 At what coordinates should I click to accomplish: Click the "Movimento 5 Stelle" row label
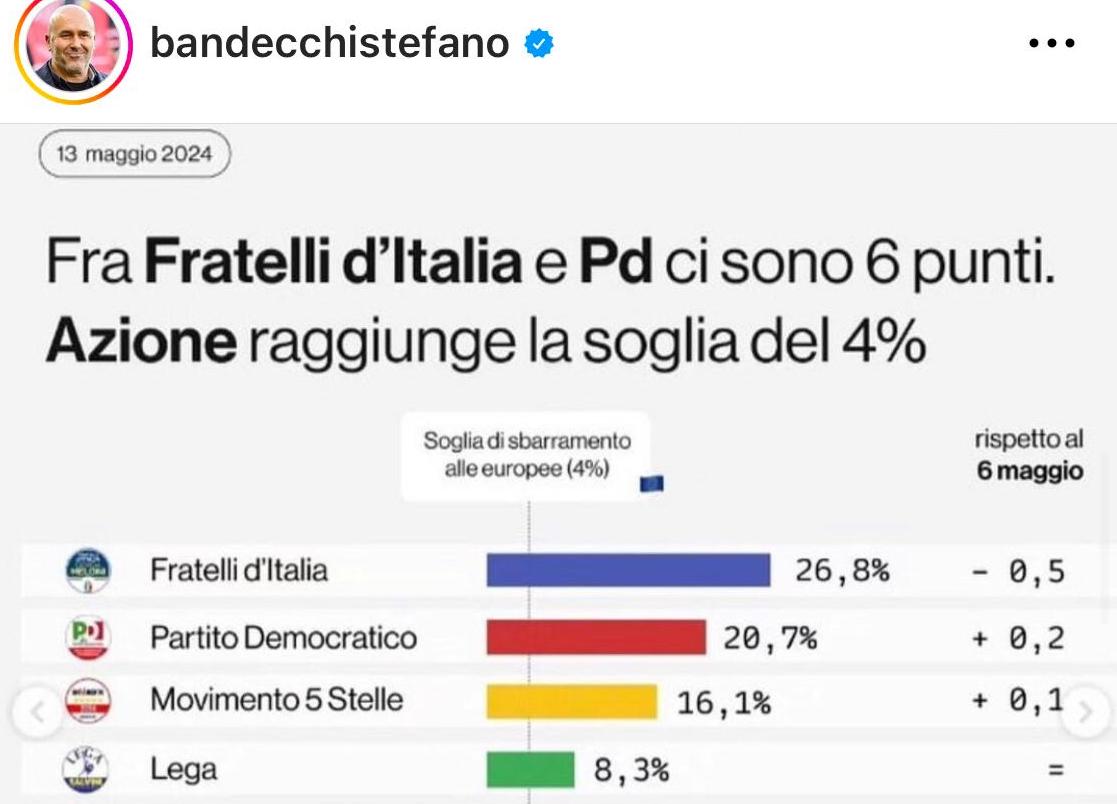tap(276, 700)
